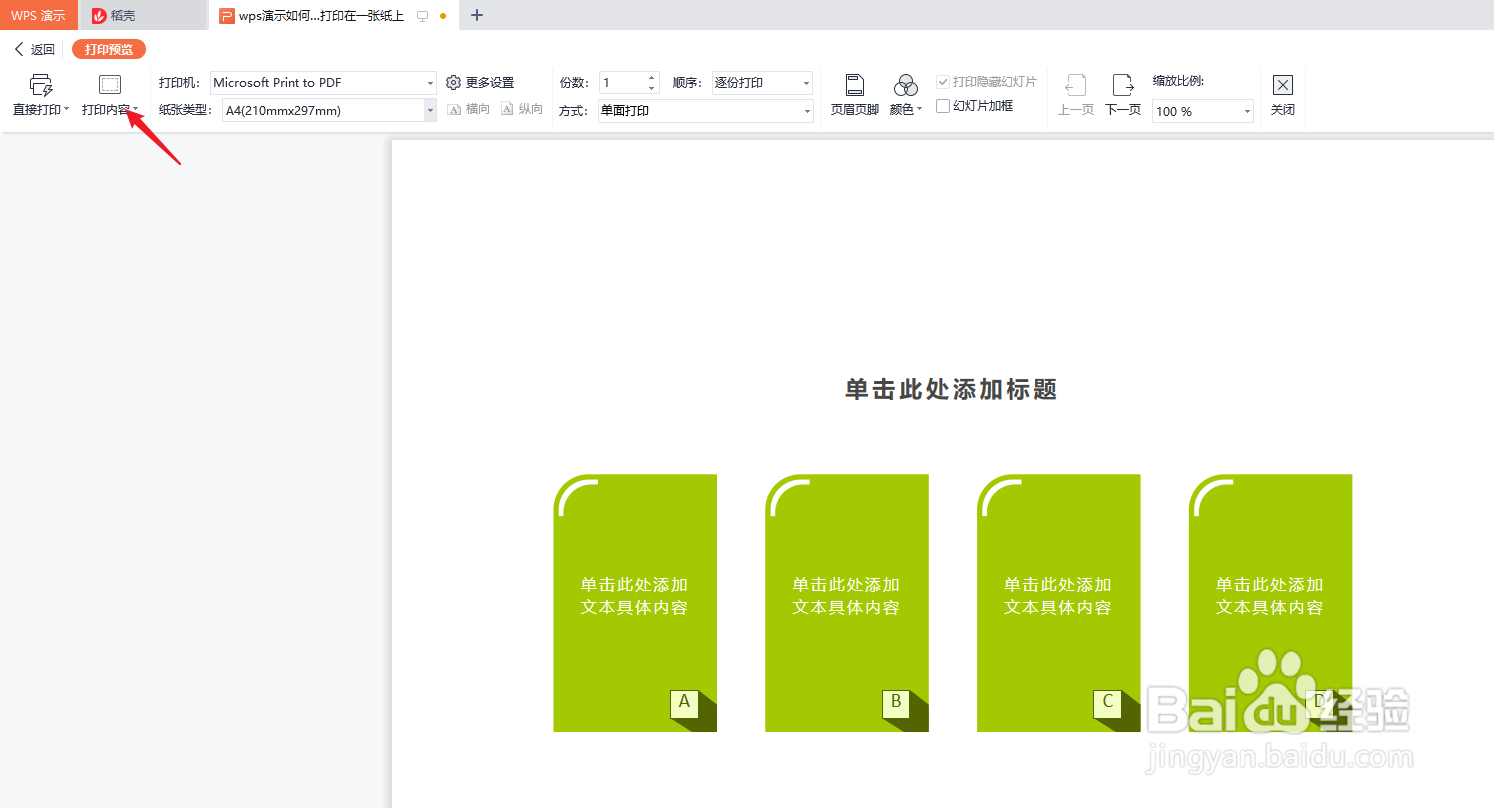Open 更多设置 via the gear icon
1494x808 pixels.
(x=453, y=81)
